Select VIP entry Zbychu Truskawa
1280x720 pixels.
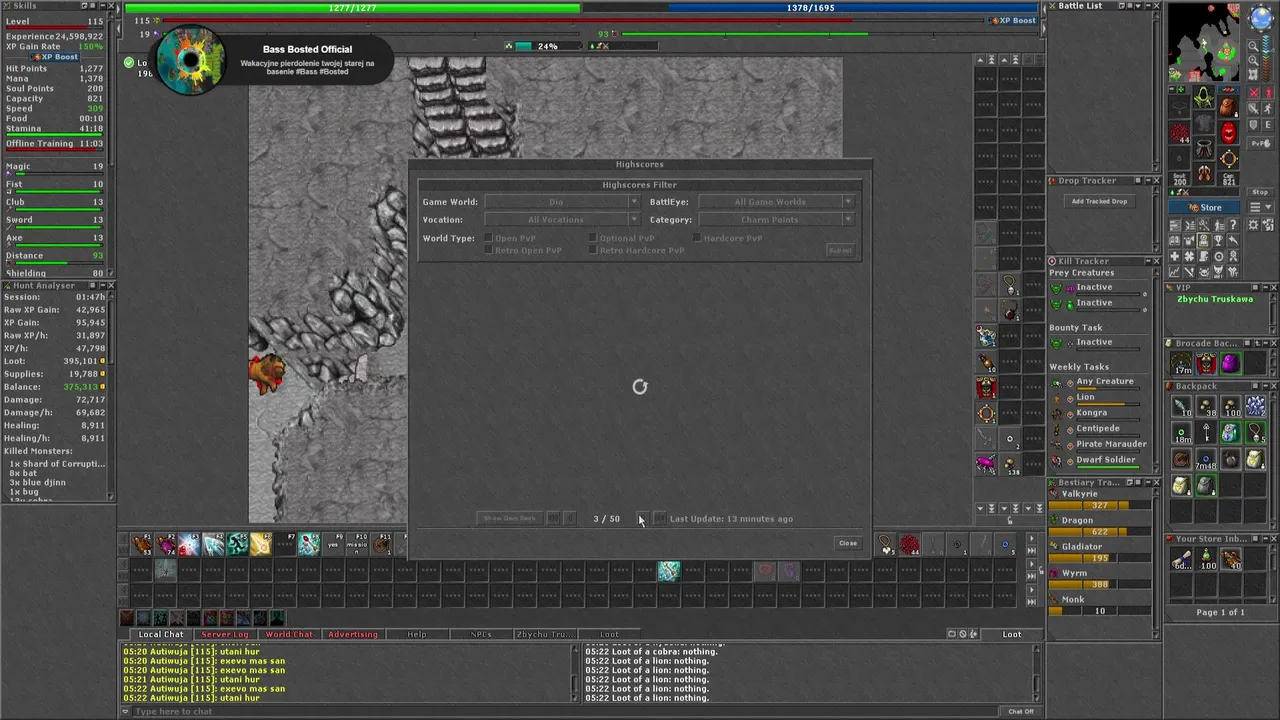coord(1215,299)
